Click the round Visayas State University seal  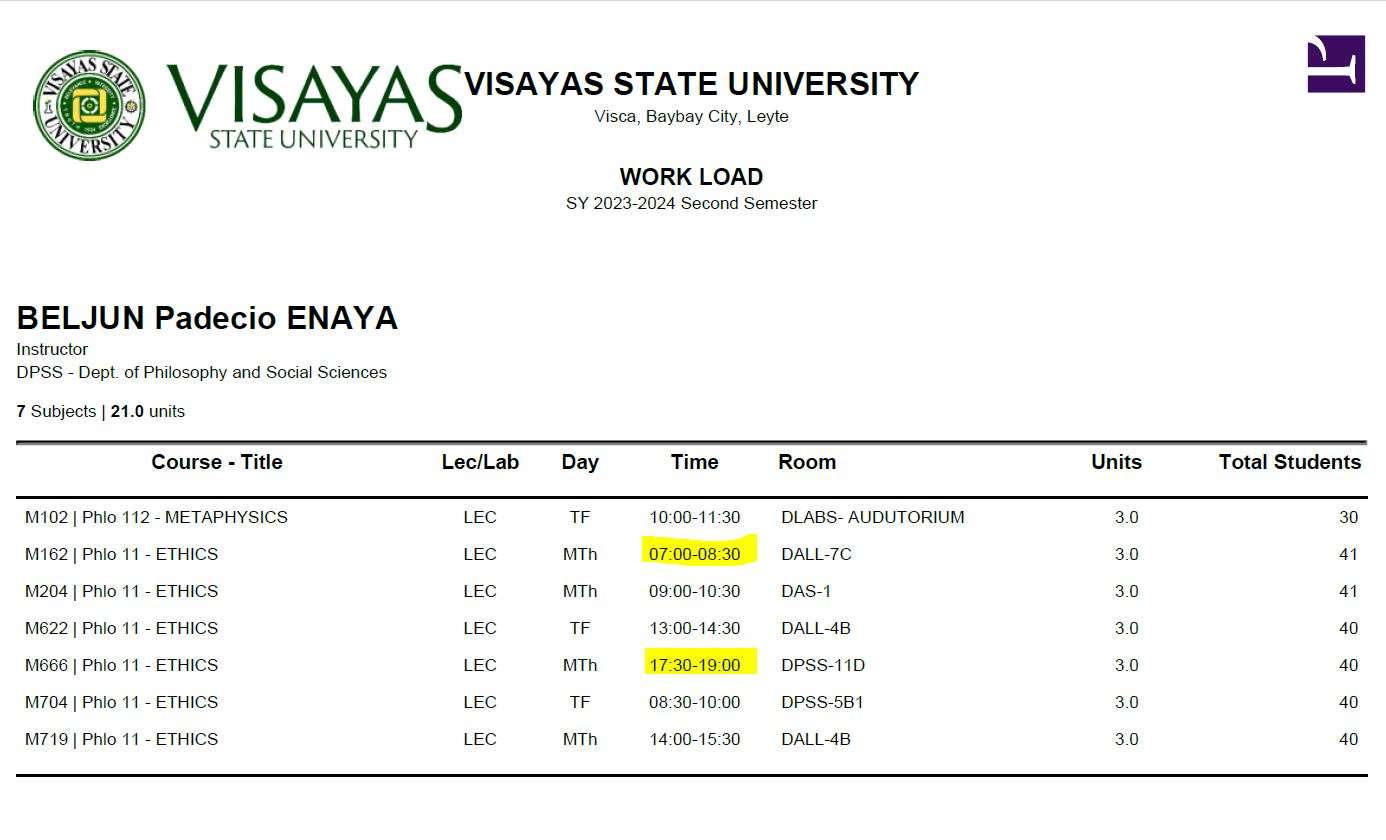click(89, 105)
